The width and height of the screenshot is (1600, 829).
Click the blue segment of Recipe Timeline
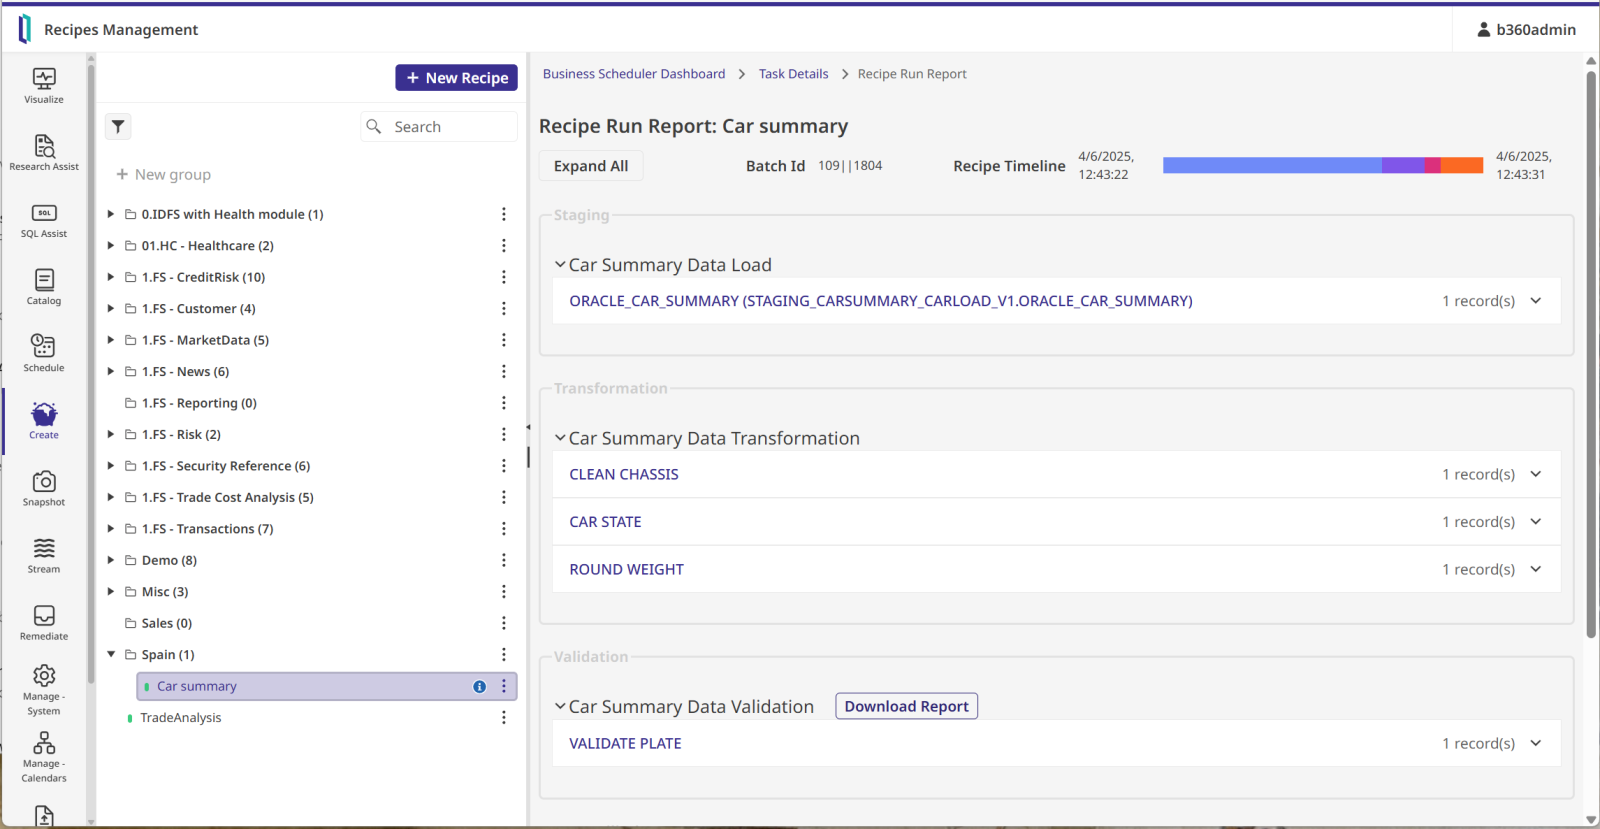[x=1271, y=166]
